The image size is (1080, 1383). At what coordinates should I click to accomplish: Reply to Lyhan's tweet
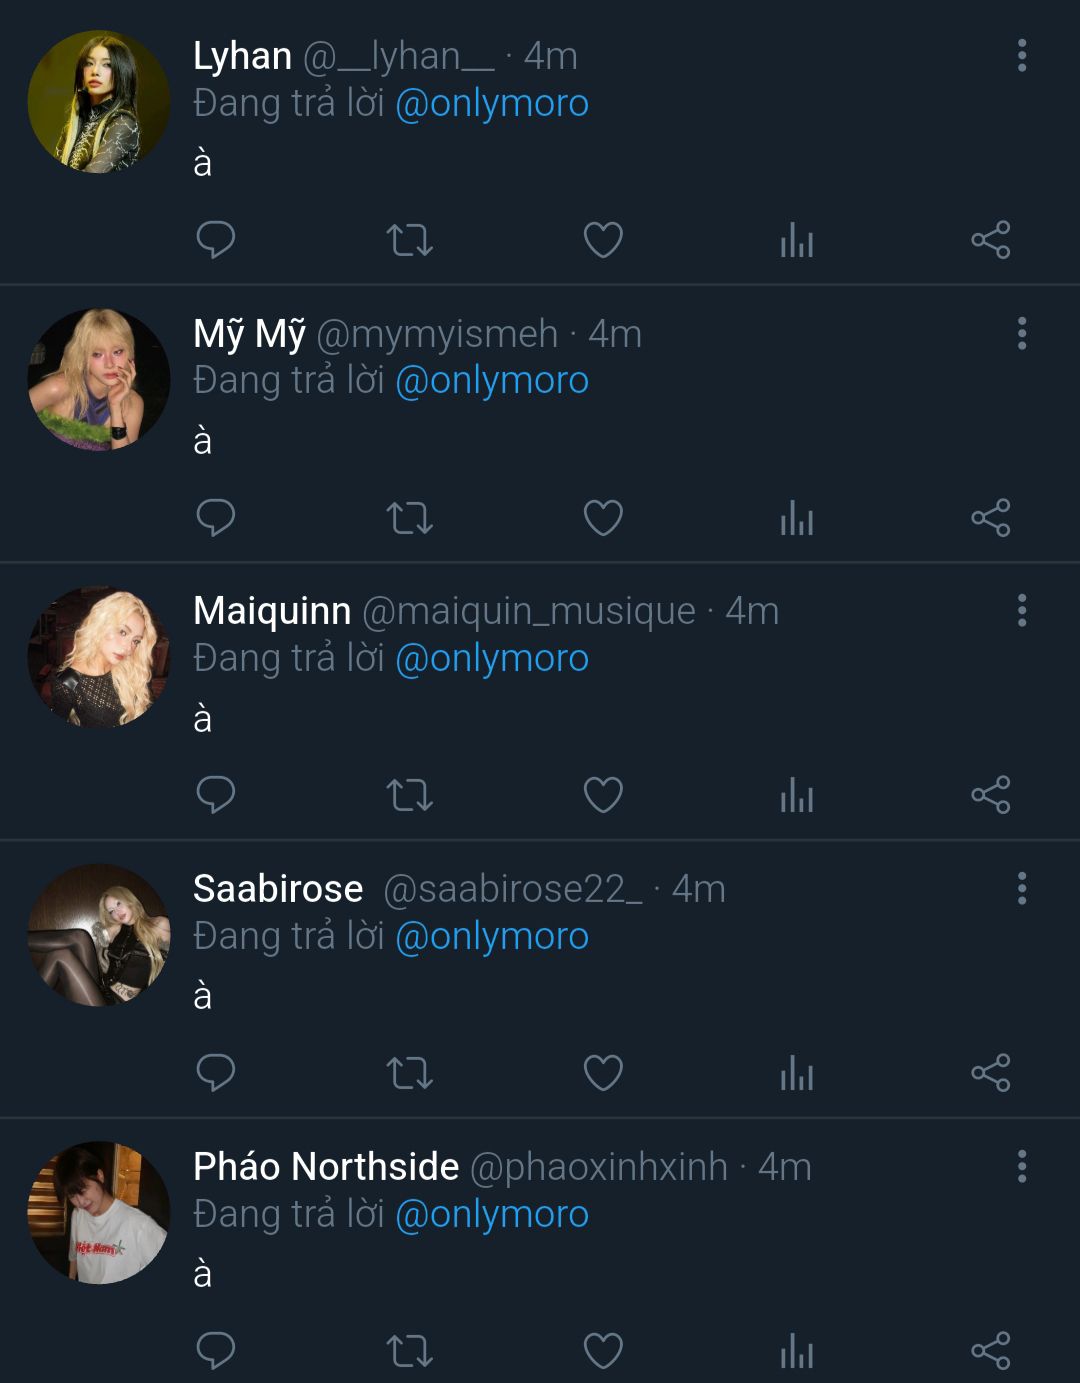tap(215, 240)
